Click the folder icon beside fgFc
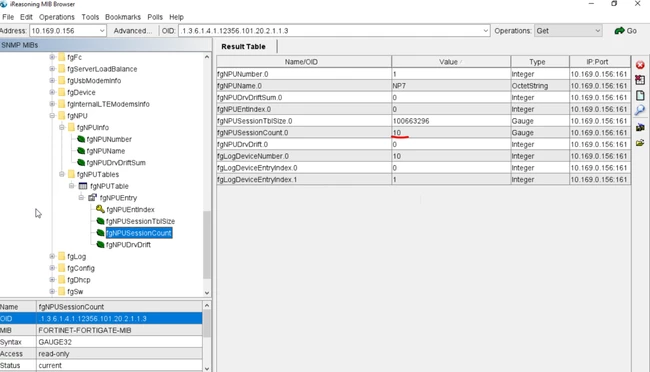This screenshot has height=372, width=650. [62, 57]
